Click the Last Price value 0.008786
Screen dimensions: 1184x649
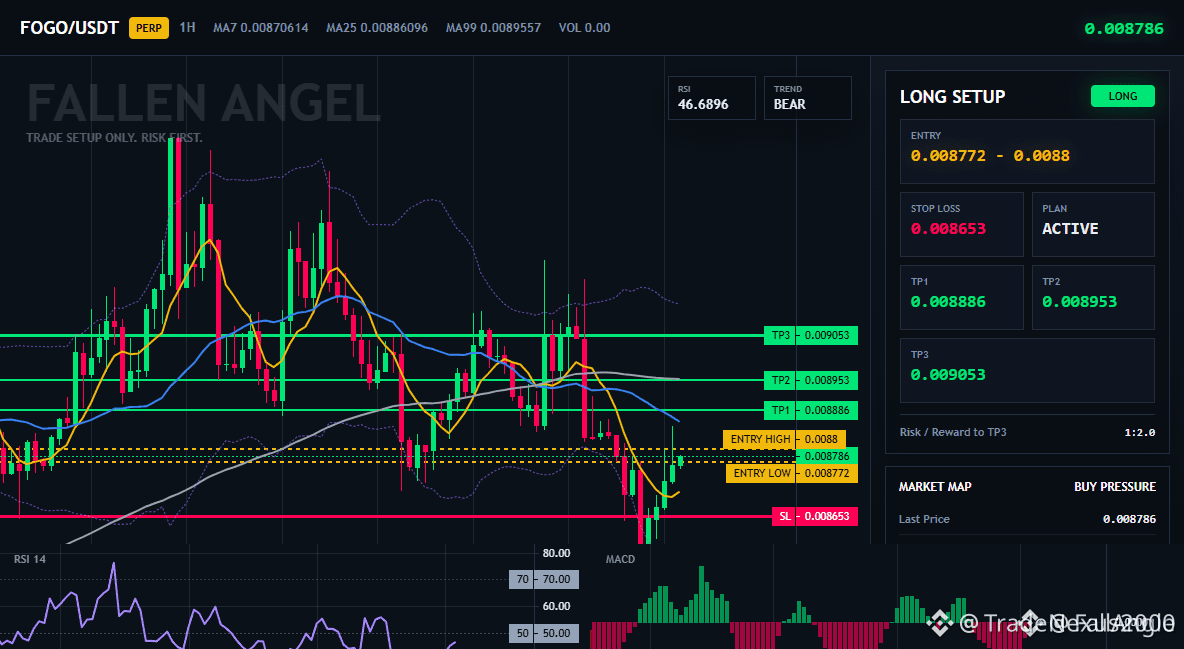click(x=1129, y=519)
